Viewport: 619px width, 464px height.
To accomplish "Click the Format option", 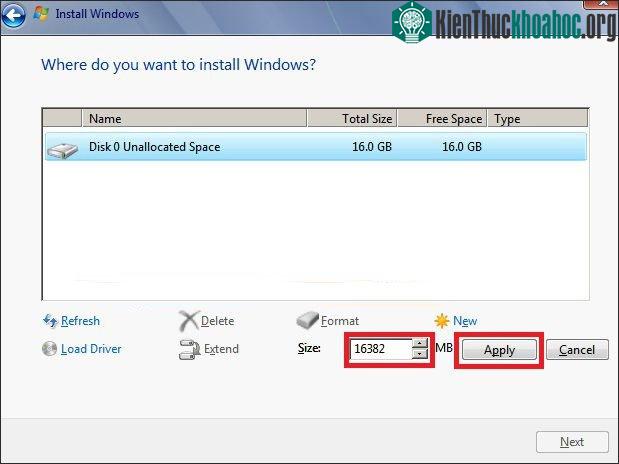I will point(340,321).
